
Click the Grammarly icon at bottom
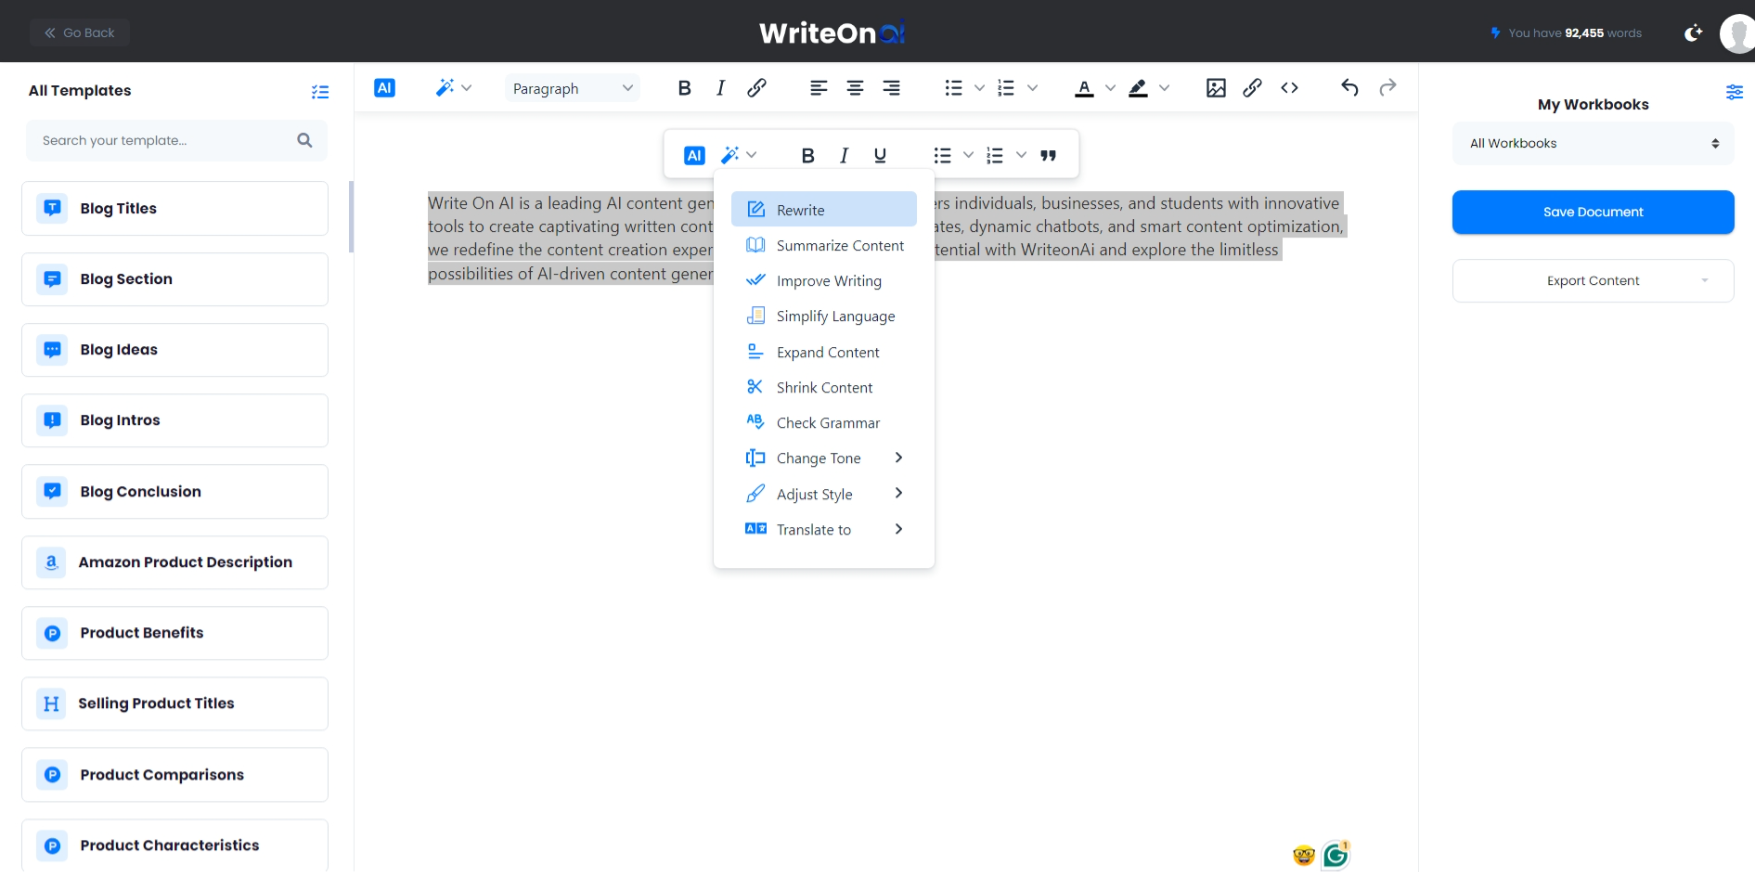coord(1336,855)
